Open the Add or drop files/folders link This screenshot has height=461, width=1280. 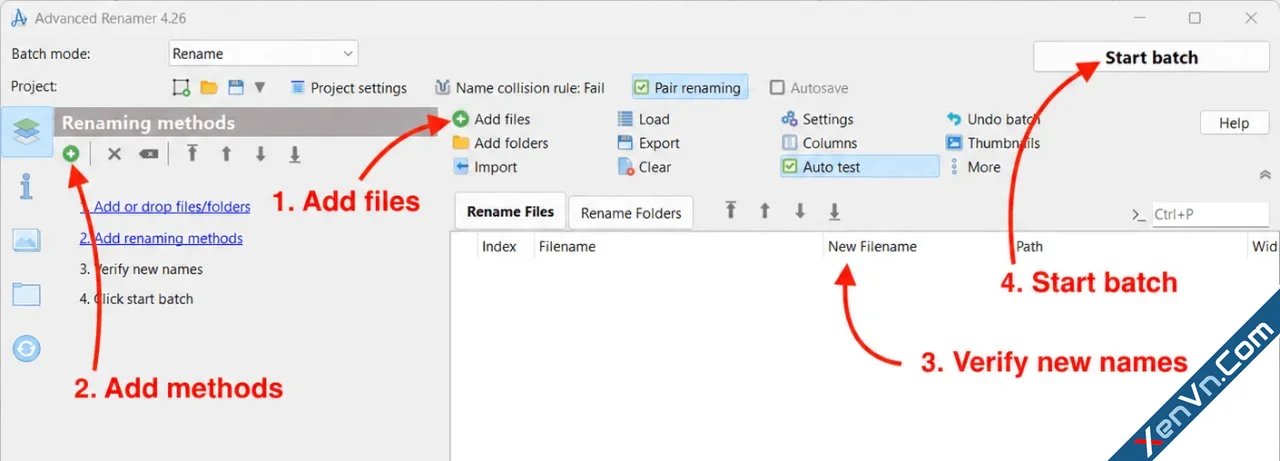pyautogui.click(x=165, y=207)
